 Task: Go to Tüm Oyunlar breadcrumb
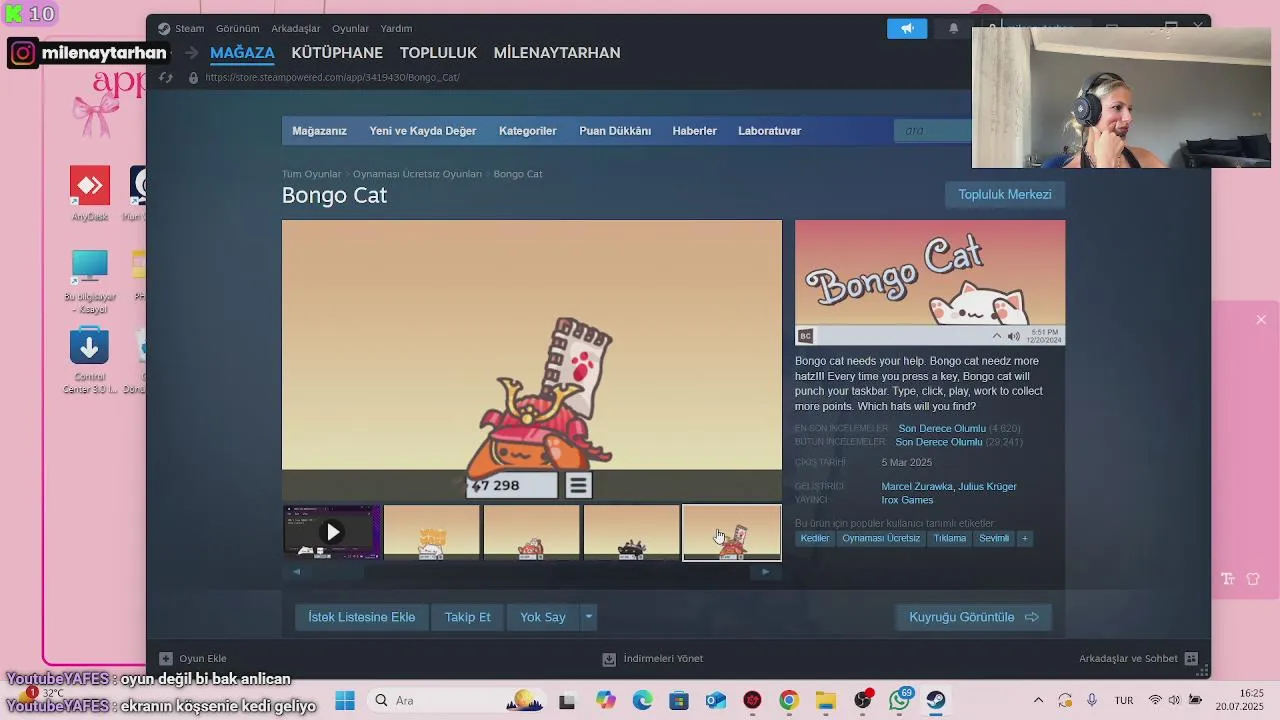311,174
